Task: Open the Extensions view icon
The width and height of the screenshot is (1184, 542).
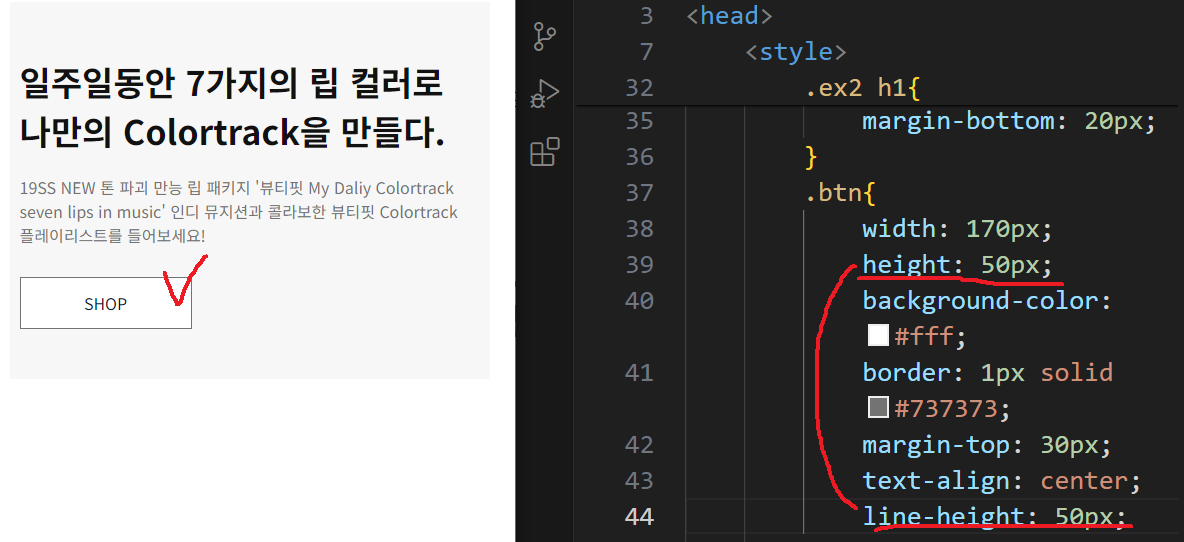Action: click(545, 152)
